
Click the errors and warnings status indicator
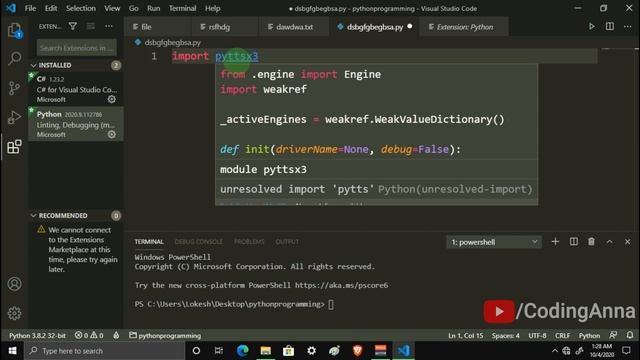[x=89, y=335]
